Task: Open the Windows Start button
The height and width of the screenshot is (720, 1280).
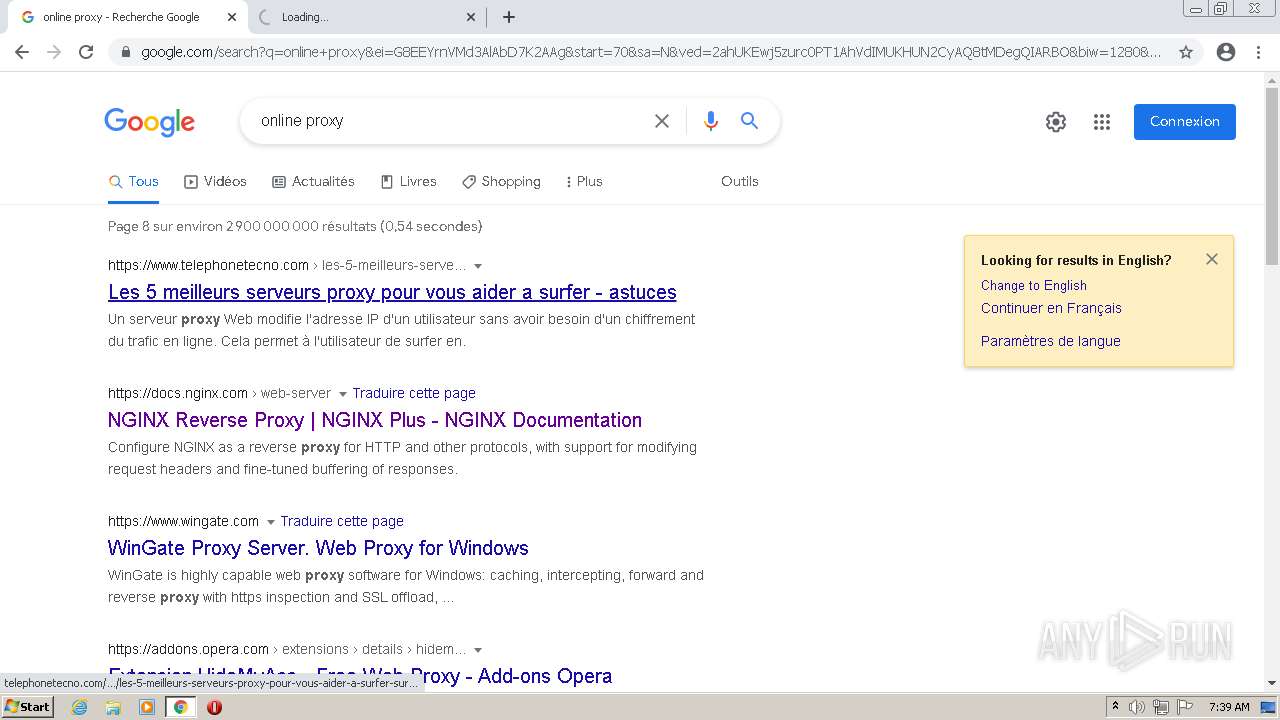Action: 28,707
